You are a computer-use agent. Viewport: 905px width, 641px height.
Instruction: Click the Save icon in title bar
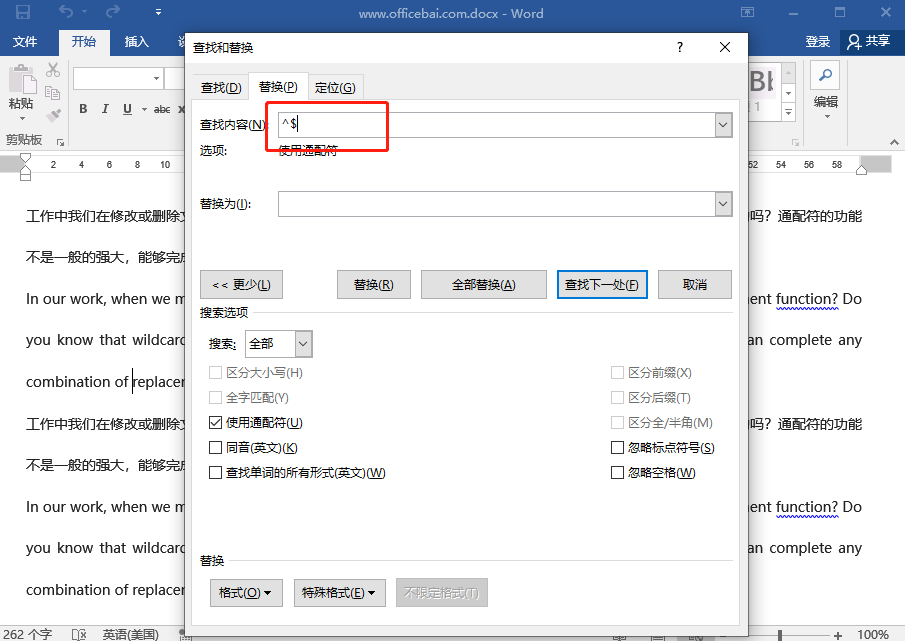(x=23, y=12)
